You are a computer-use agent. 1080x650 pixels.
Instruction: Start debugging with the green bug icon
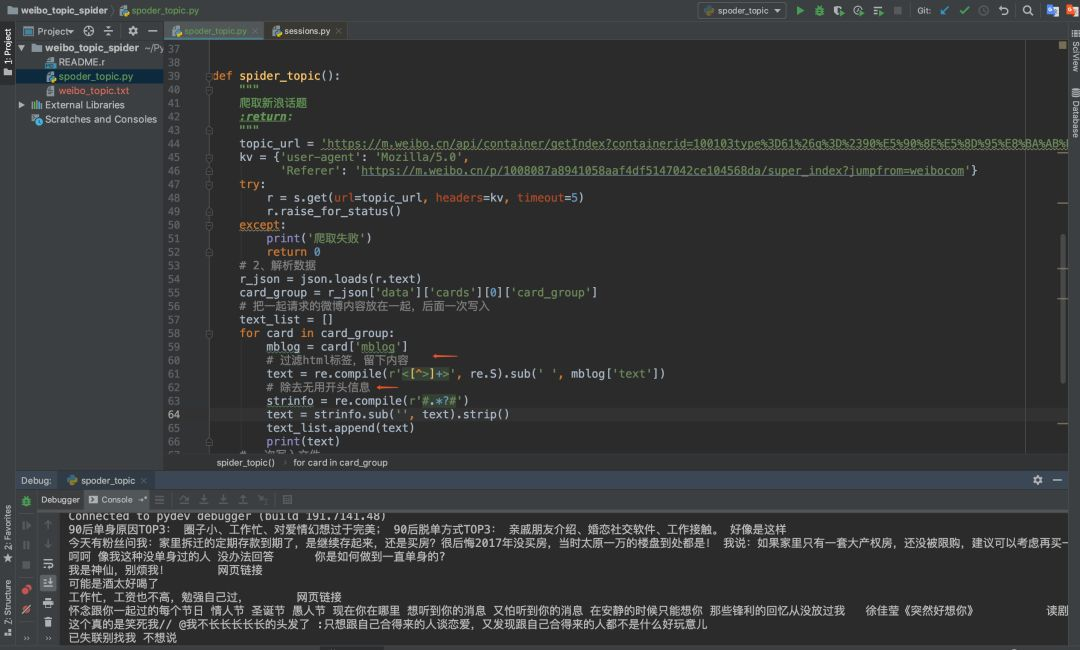point(819,10)
